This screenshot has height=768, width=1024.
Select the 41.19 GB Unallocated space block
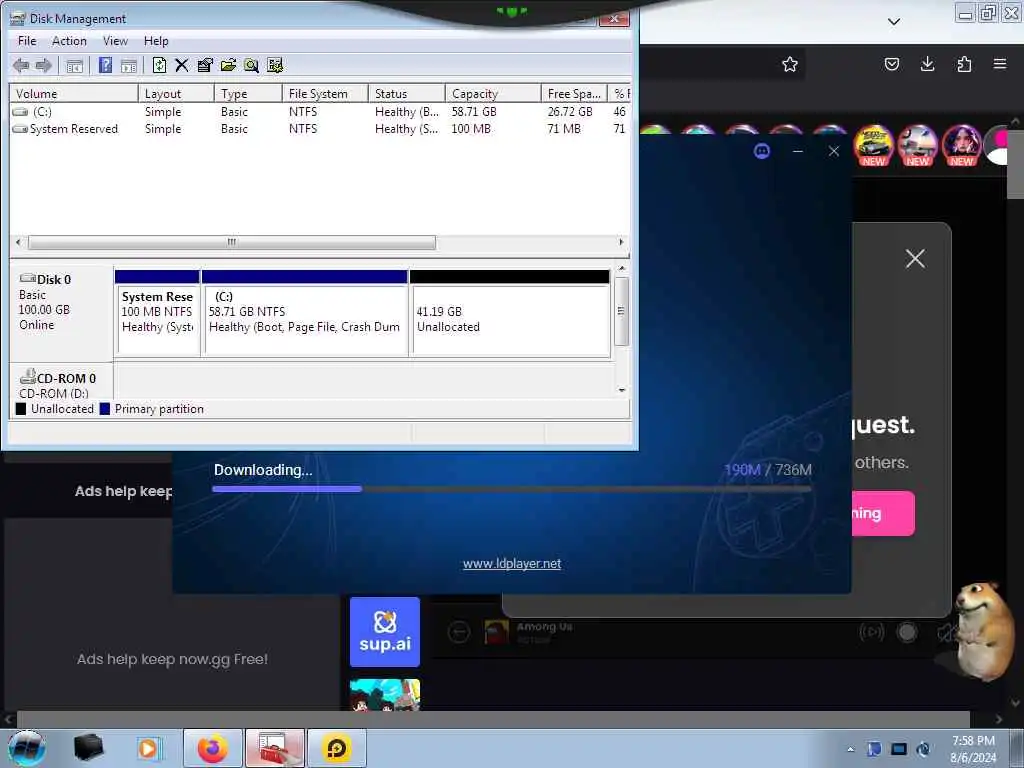pyautogui.click(x=510, y=313)
